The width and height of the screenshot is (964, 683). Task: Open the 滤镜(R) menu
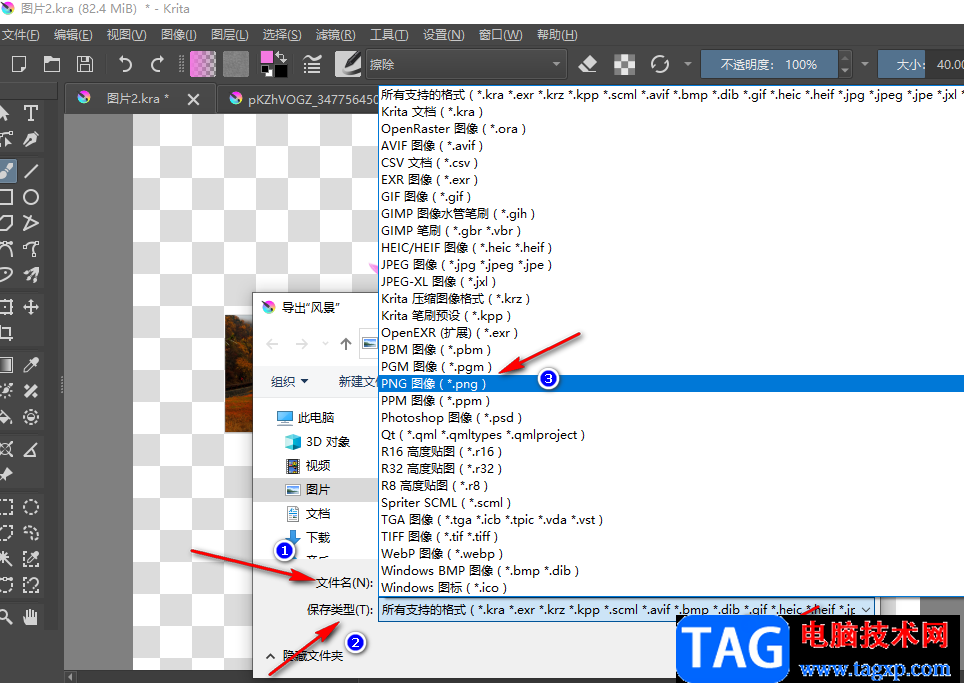[336, 35]
